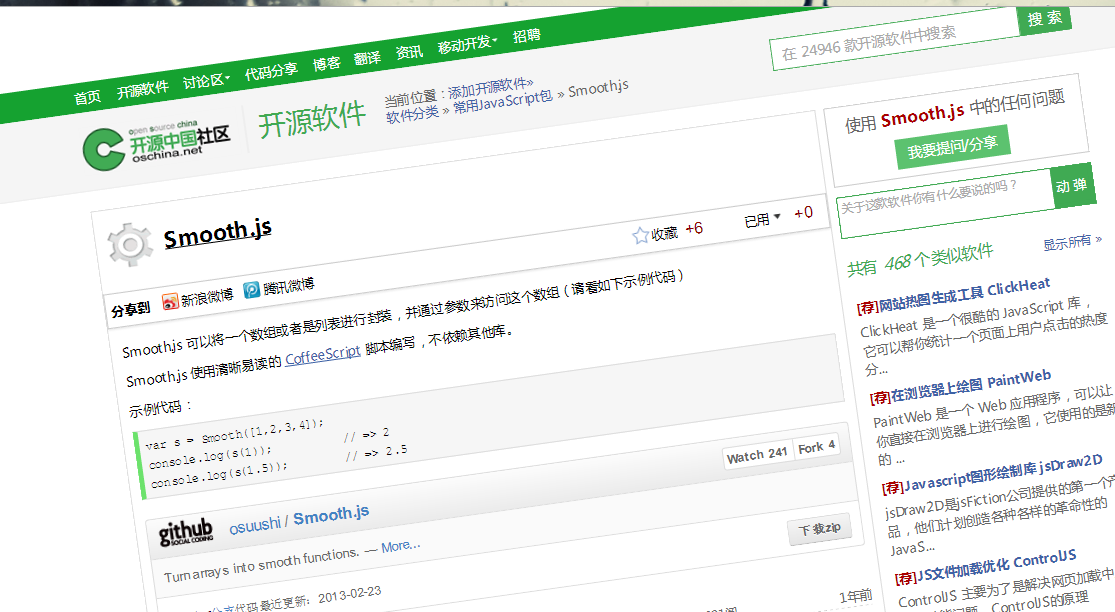1115x612 pixels.
Task: Click the Watch 241 button
Action: pos(757,455)
